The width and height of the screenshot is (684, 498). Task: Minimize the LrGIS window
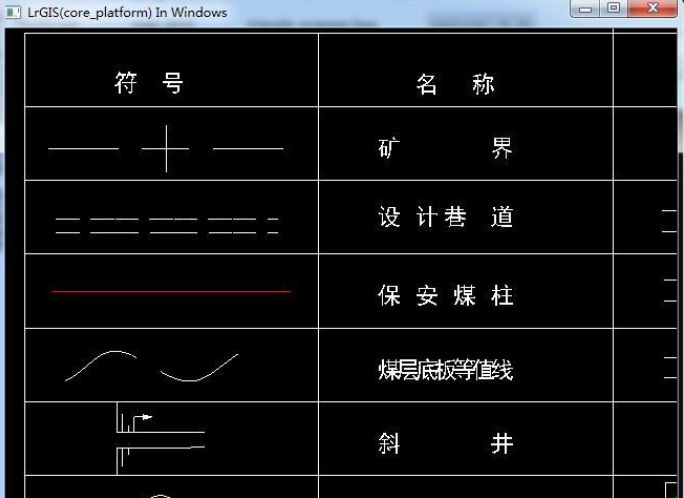point(586,9)
